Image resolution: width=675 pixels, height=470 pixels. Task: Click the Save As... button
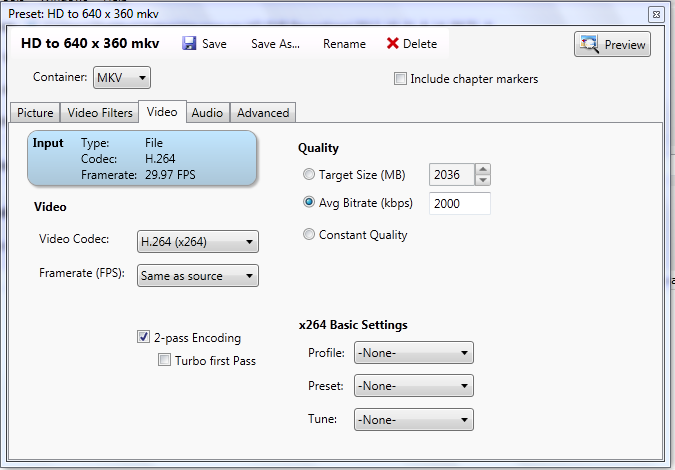(275, 44)
